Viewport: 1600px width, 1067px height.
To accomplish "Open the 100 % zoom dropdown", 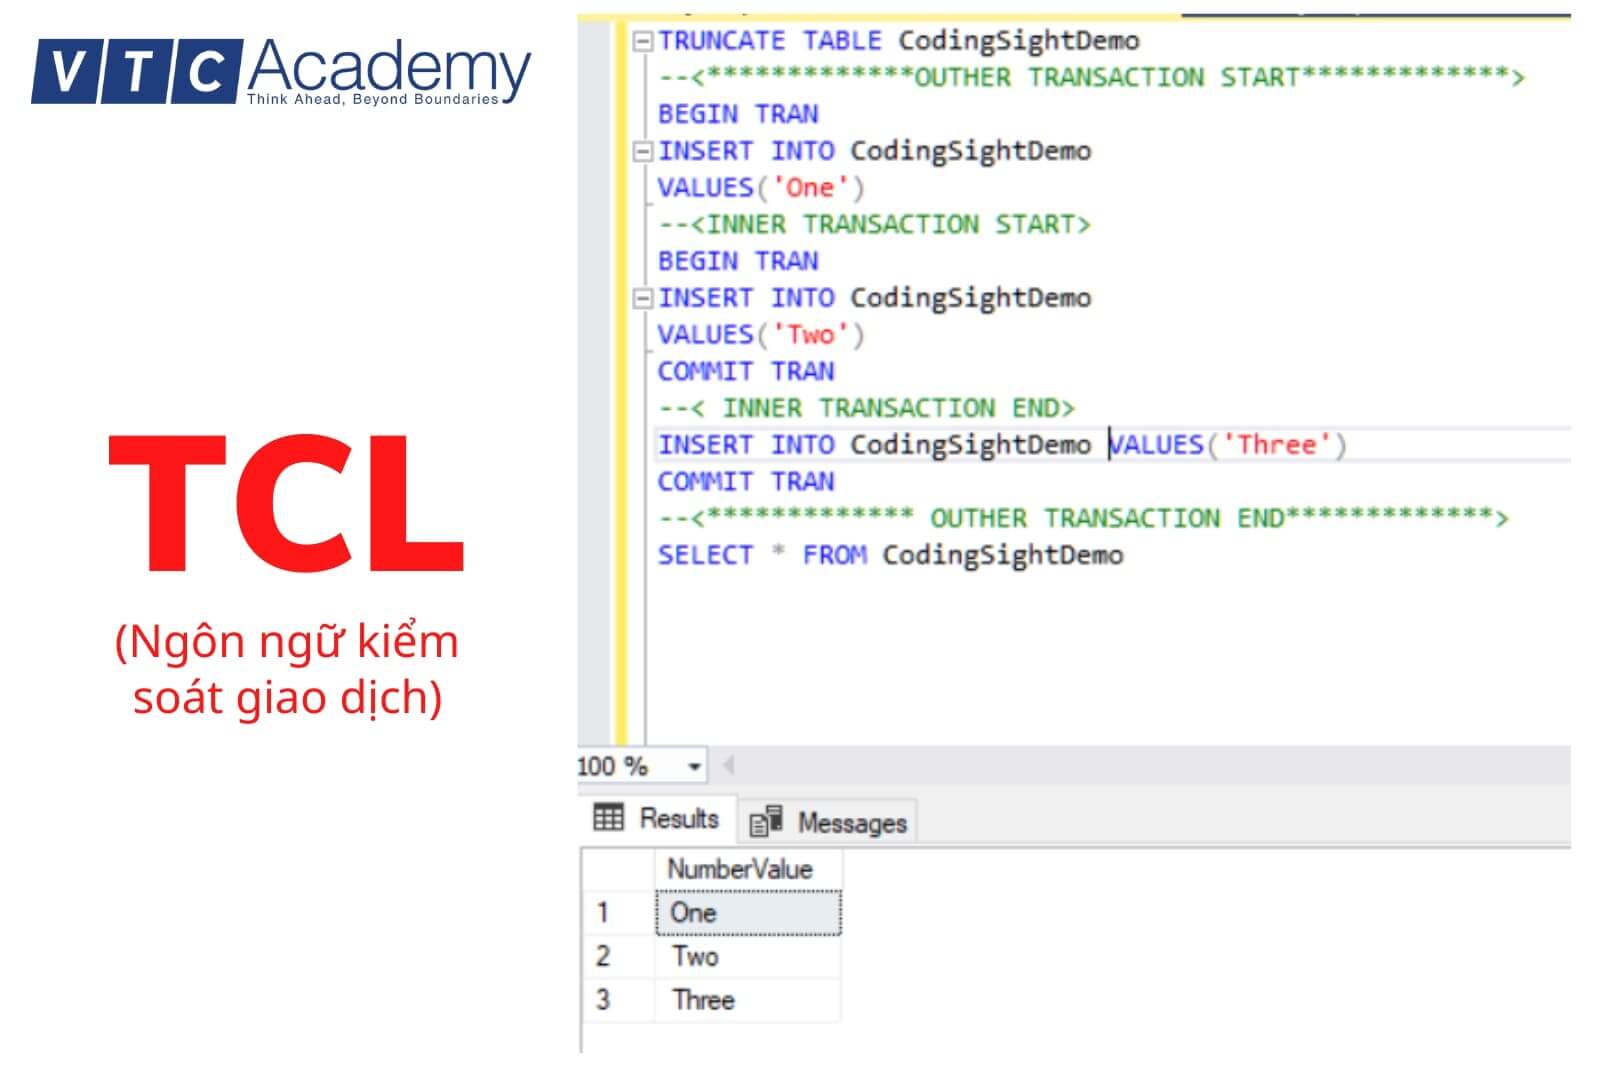I will coord(694,767).
